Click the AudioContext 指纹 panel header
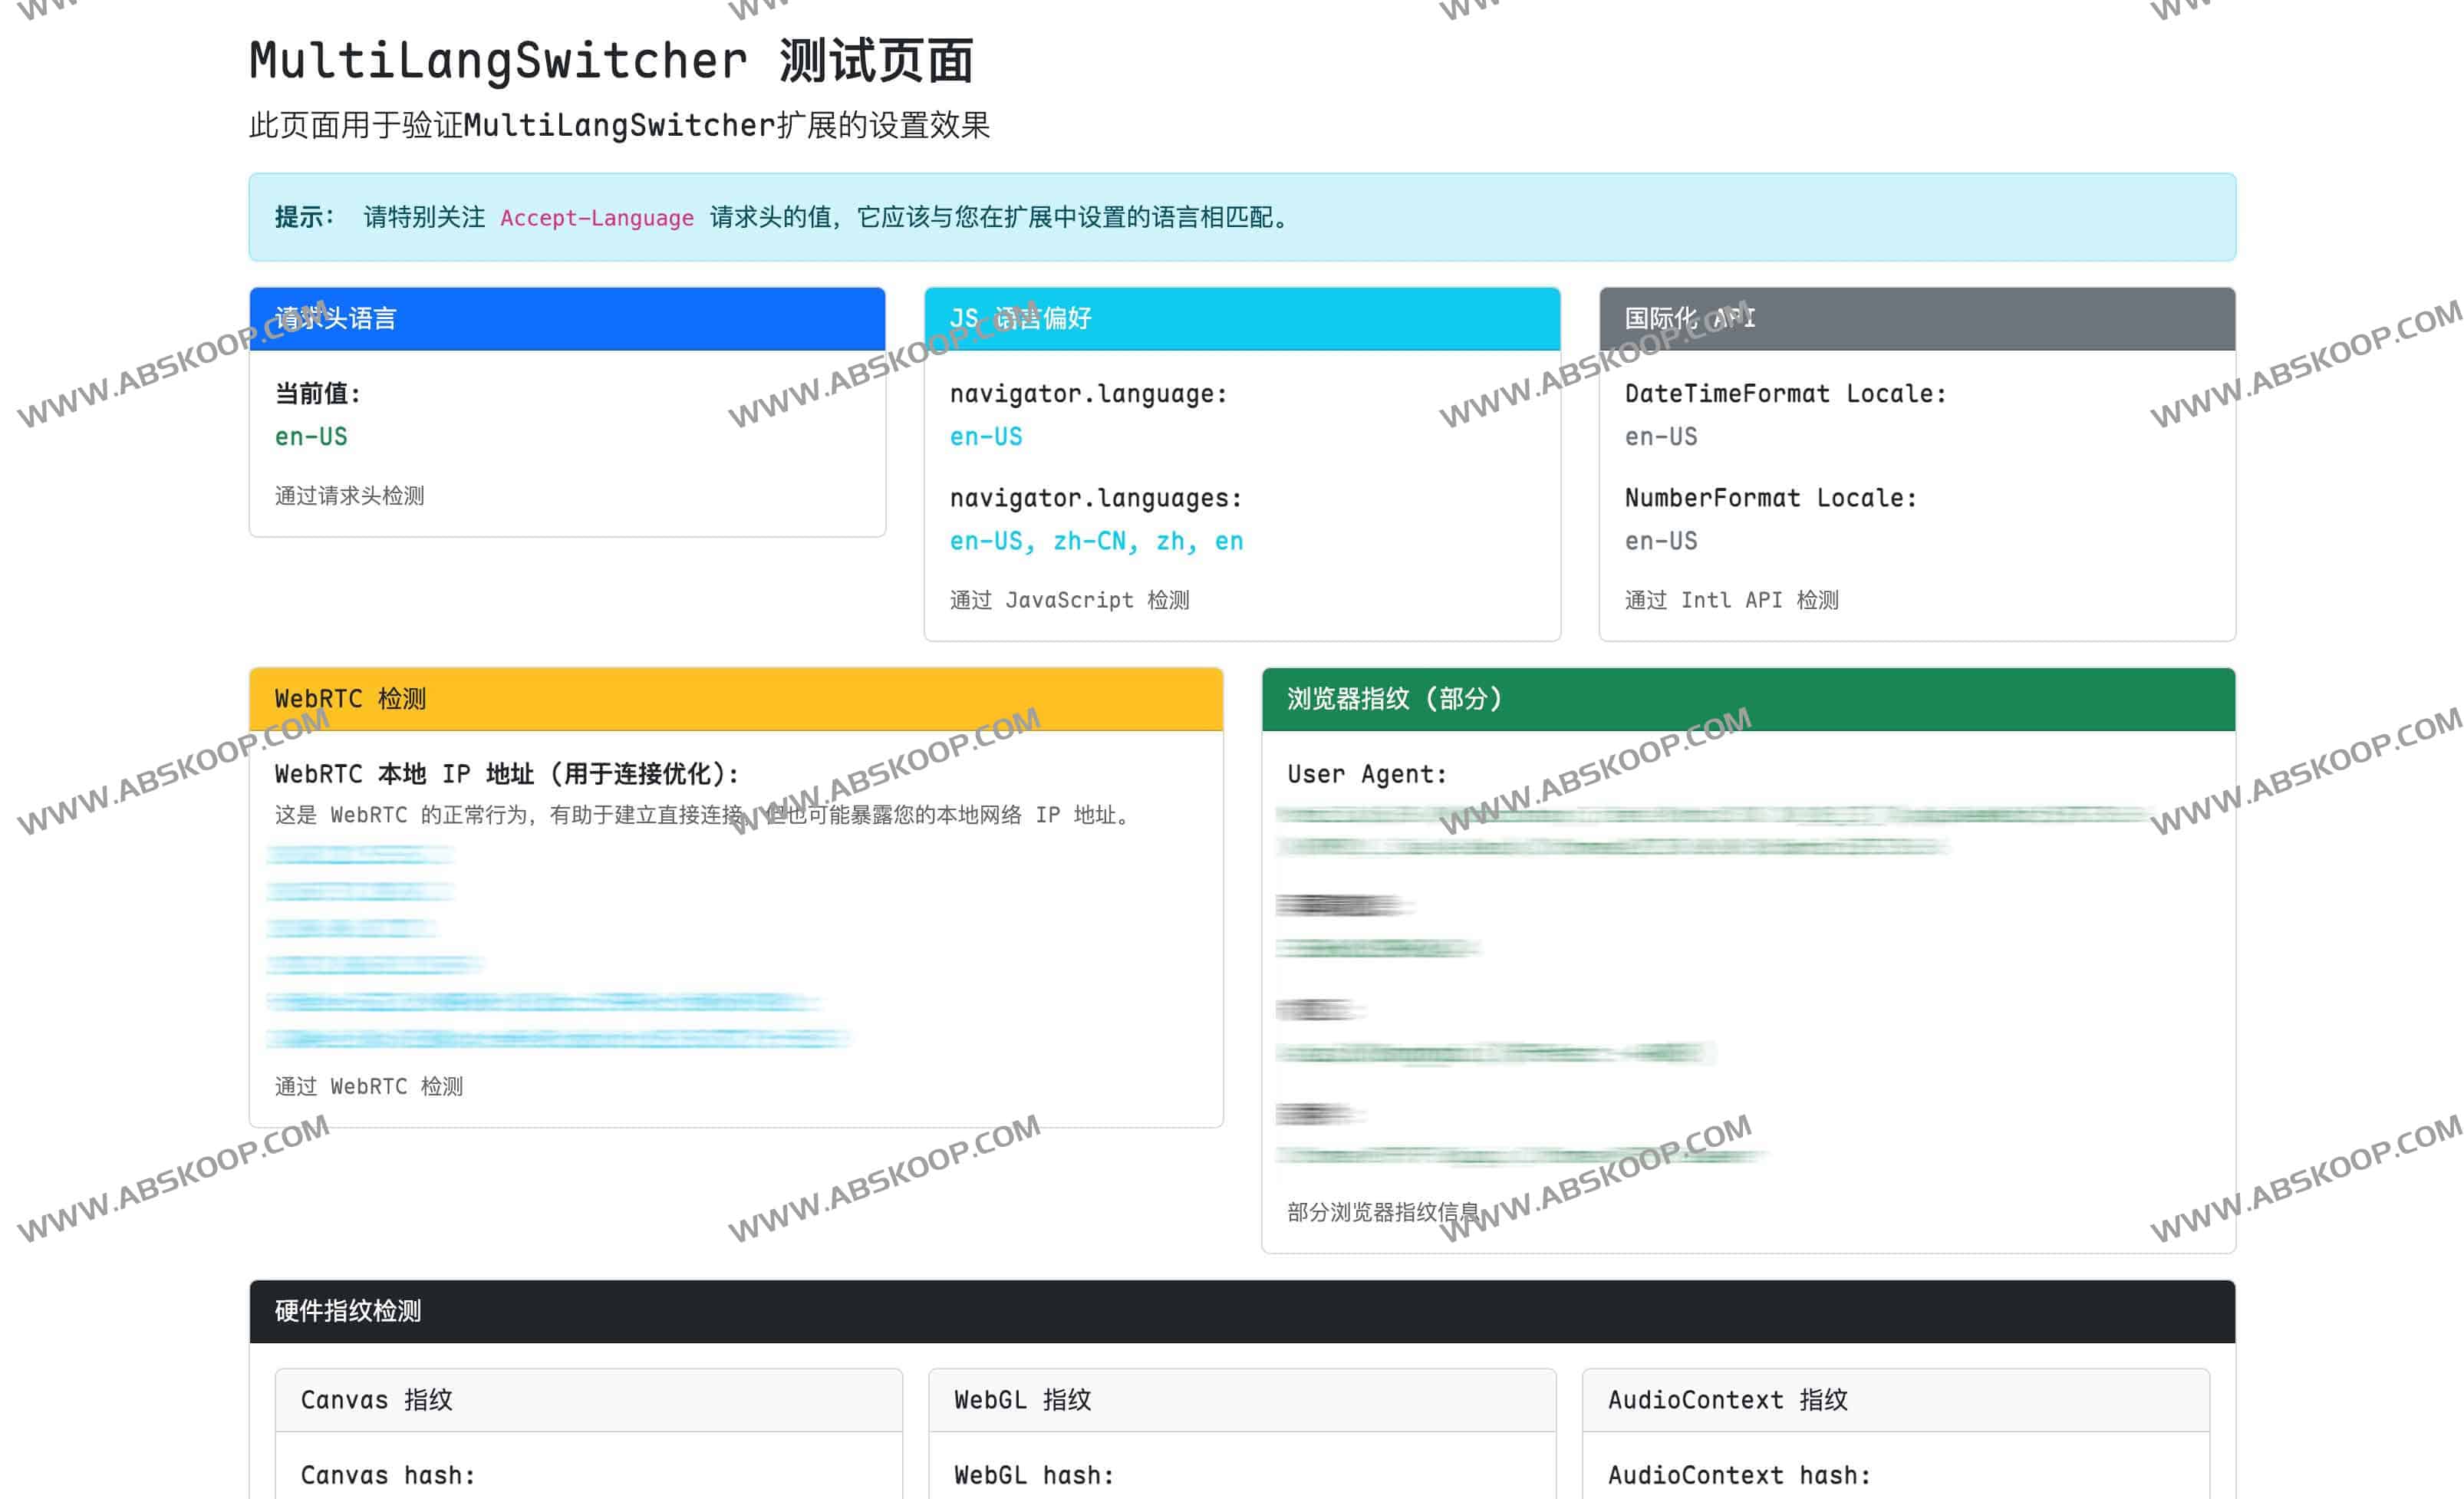The width and height of the screenshot is (2464, 1499). tap(1895, 1400)
